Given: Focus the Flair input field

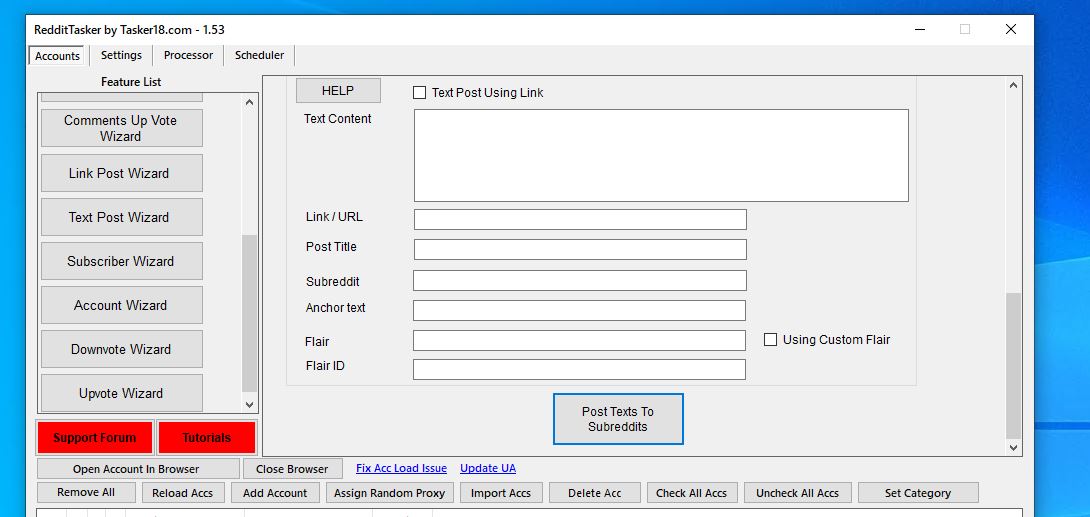Looking at the screenshot, I should 579,340.
